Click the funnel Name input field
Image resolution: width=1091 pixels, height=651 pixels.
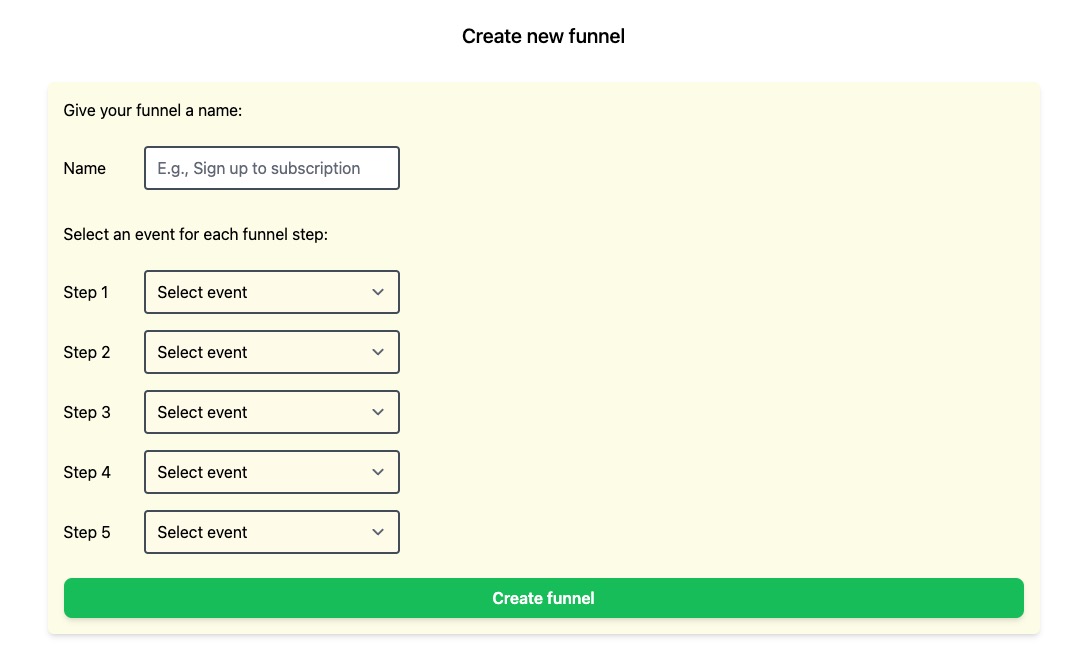click(x=271, y=168)
